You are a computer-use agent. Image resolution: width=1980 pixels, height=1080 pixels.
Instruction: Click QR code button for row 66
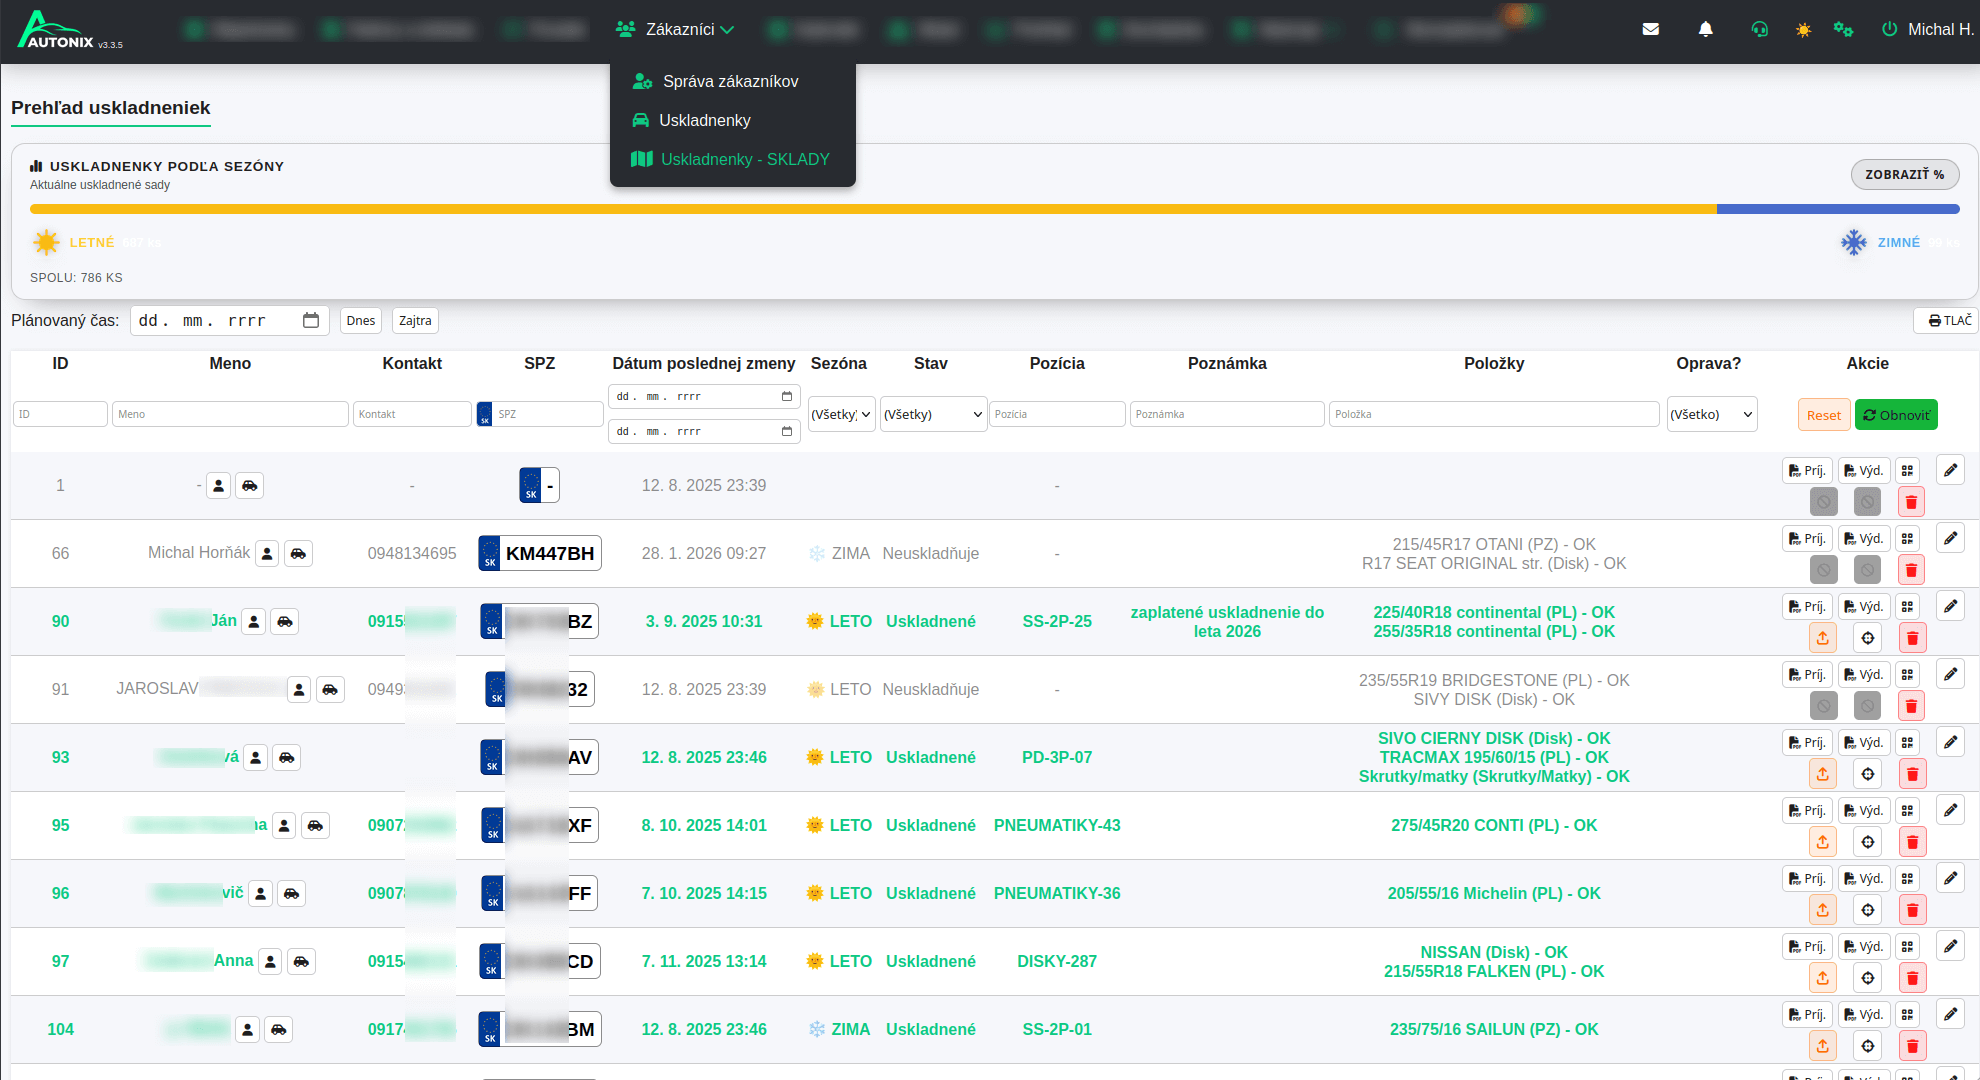click(1908, 539)
